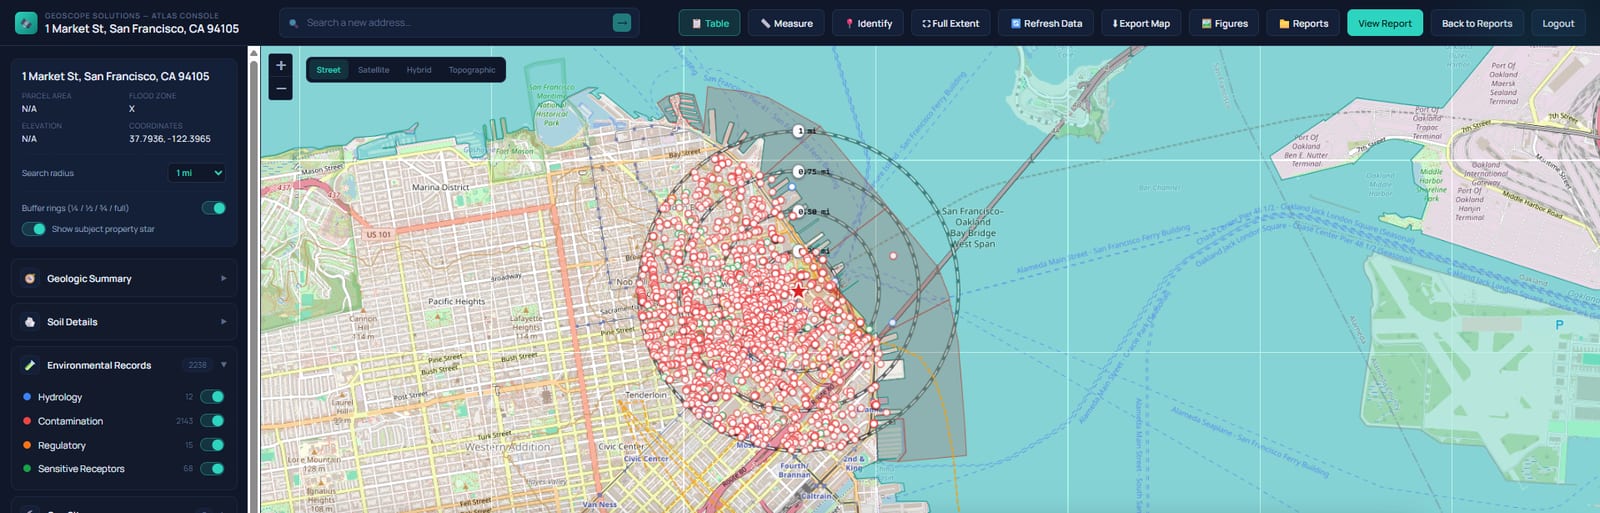
Task: Click the View Report button
Action: point(1385,23)
